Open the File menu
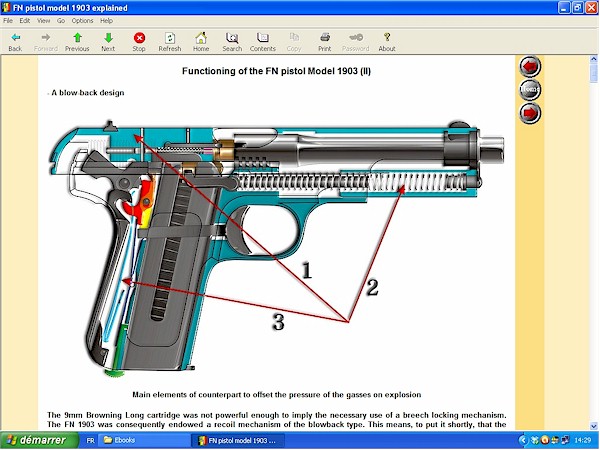 (x=8, y=21)
